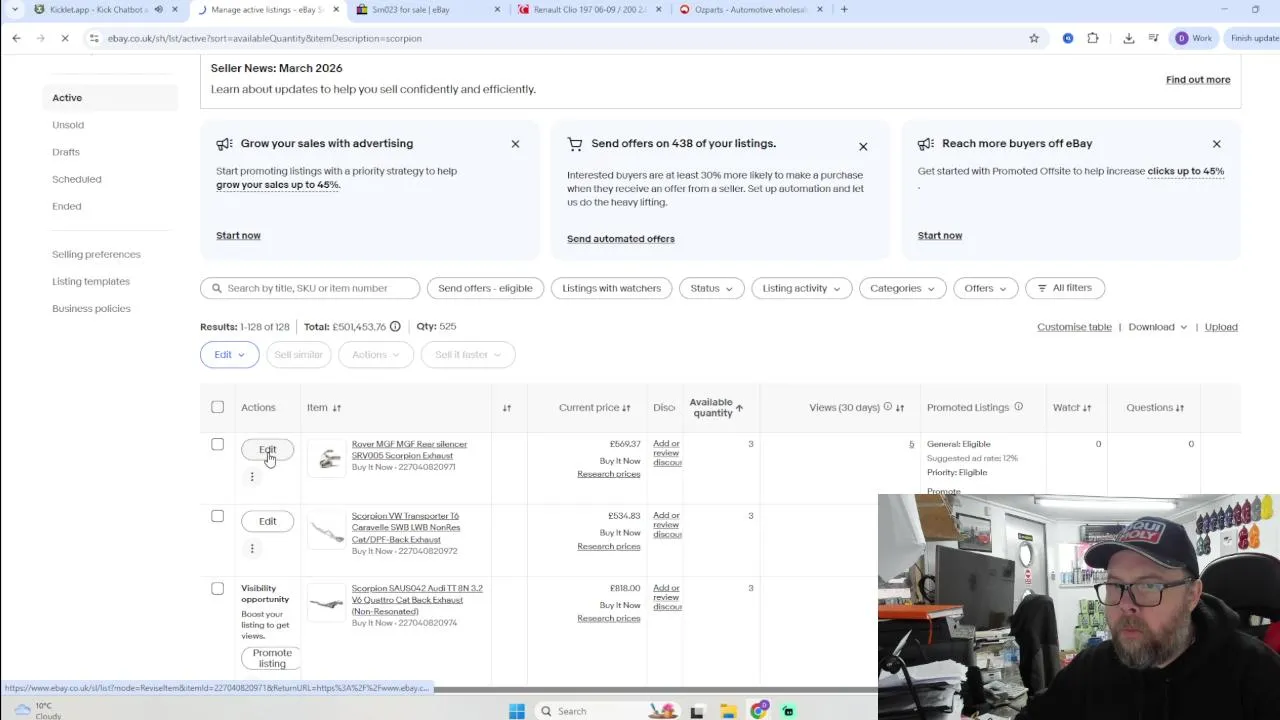This screenshot has width=1280, height=720.
Task: Open the Views (30 days) info icon
Action: pyautogui.click(x=887, y=407)
